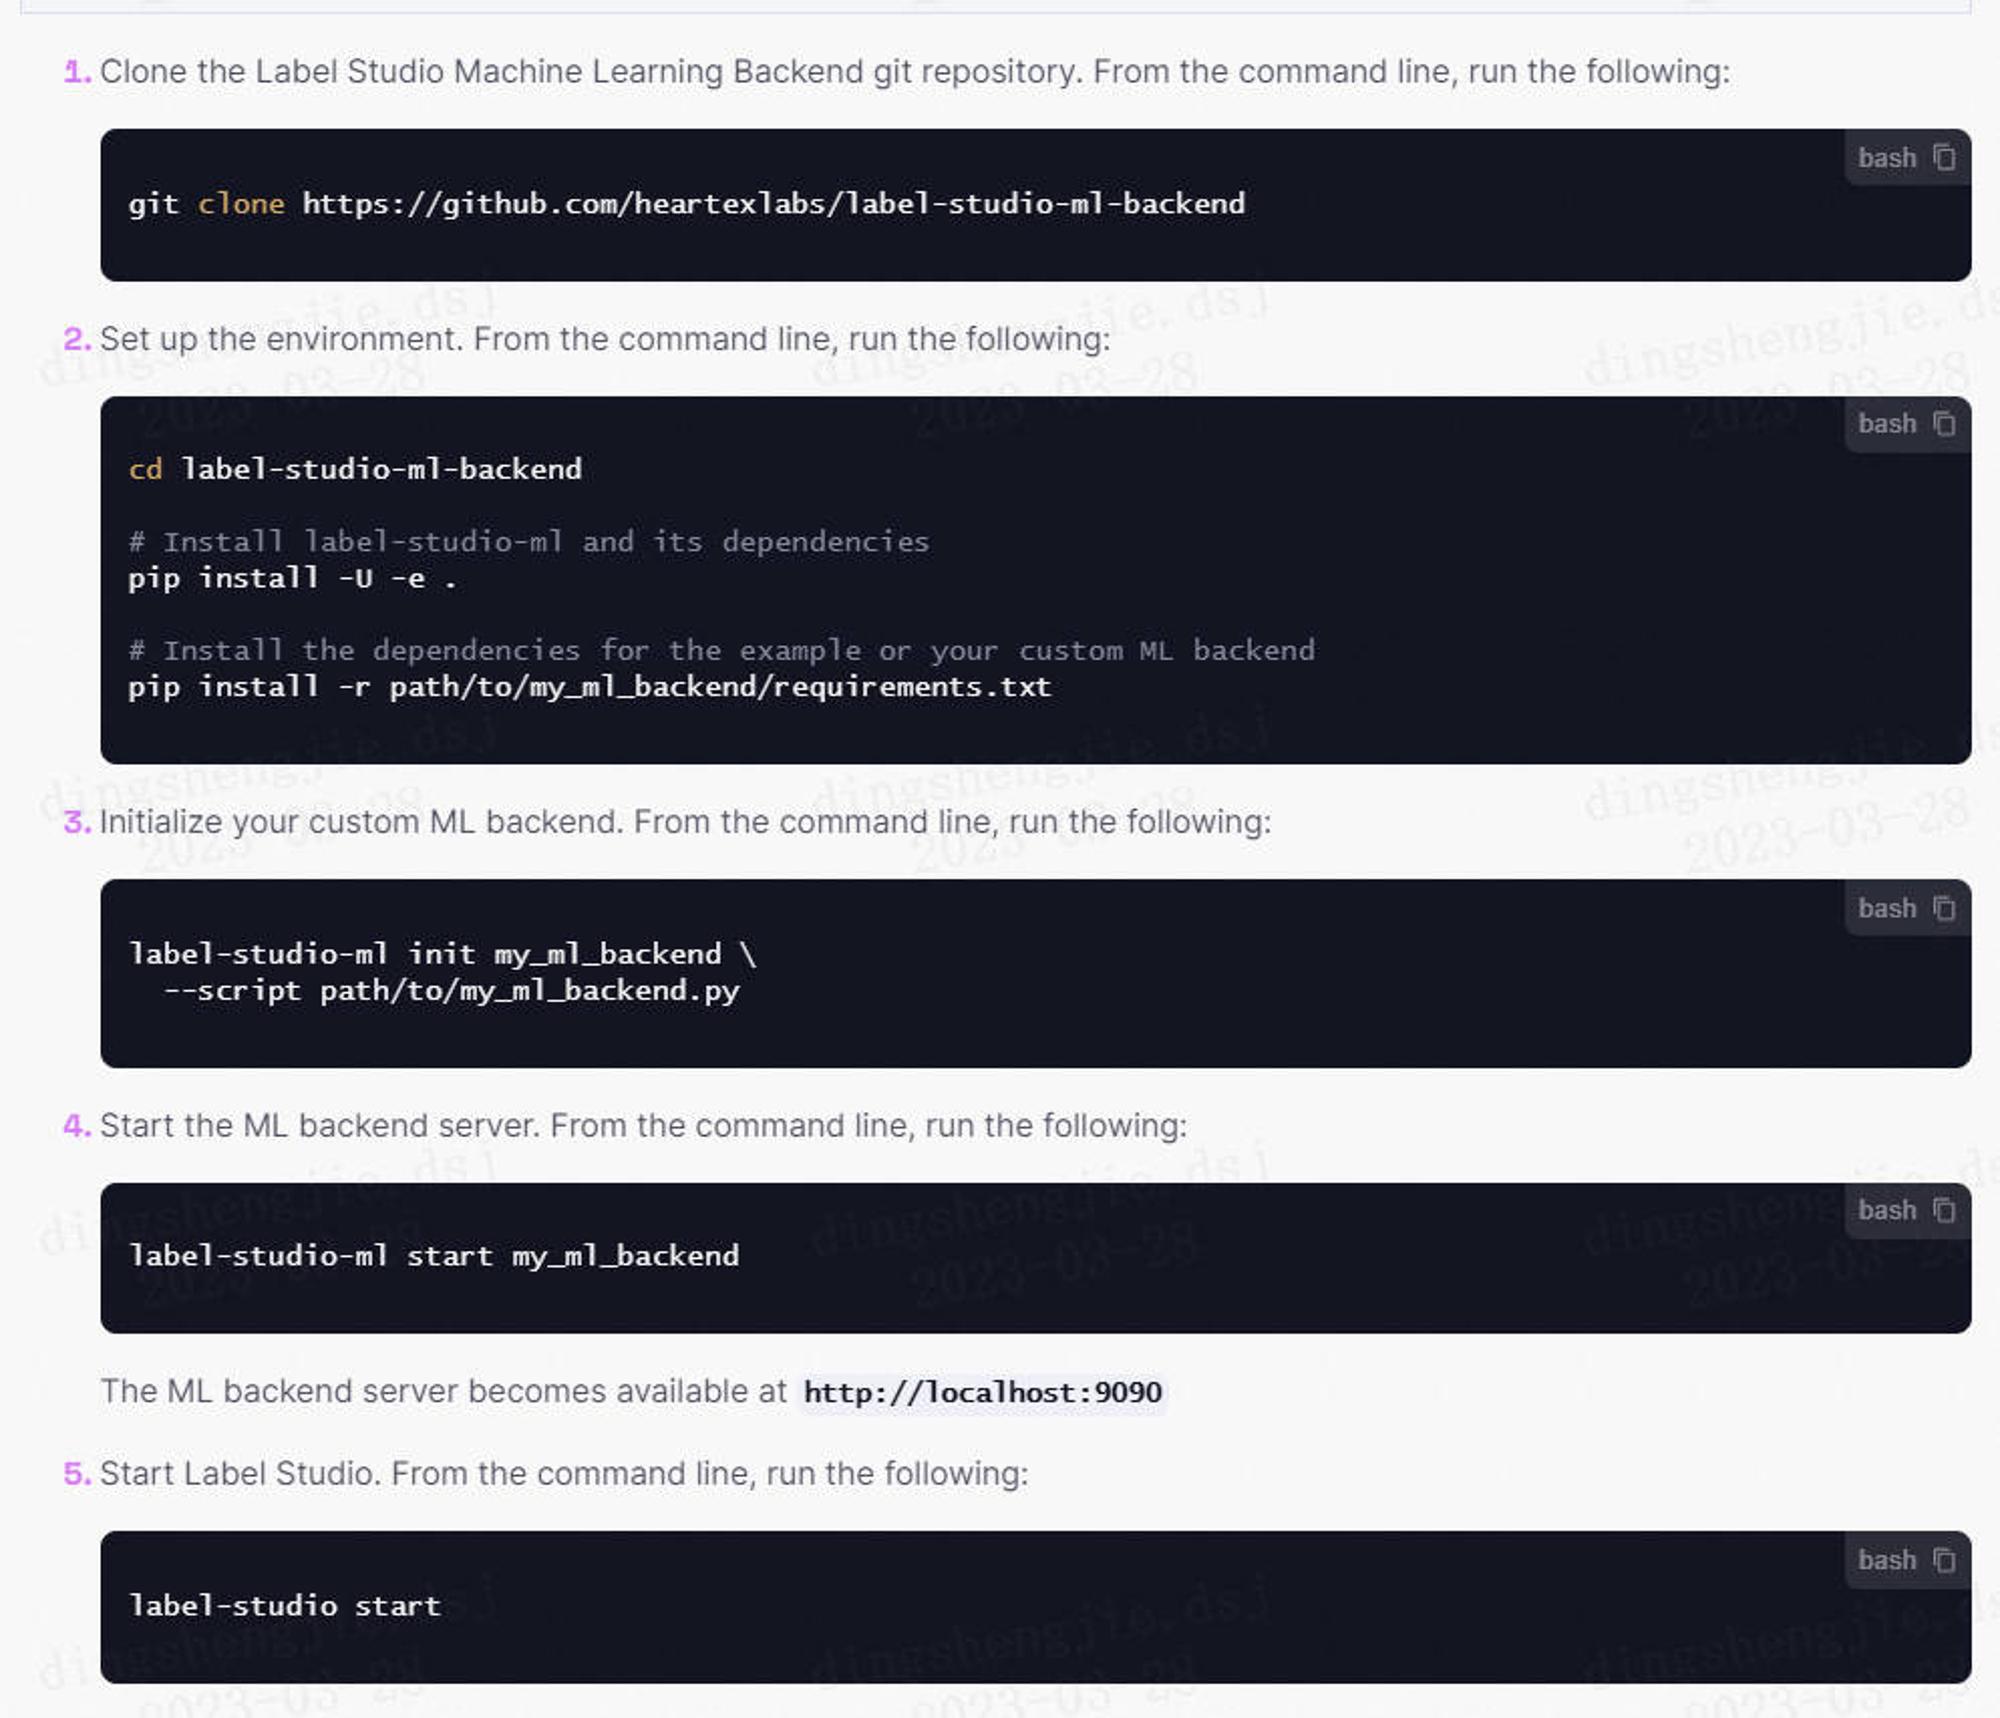2000x1718 pixels.
Task: Click the bash label on label-studio start block
Action: click(1887, 1560)
